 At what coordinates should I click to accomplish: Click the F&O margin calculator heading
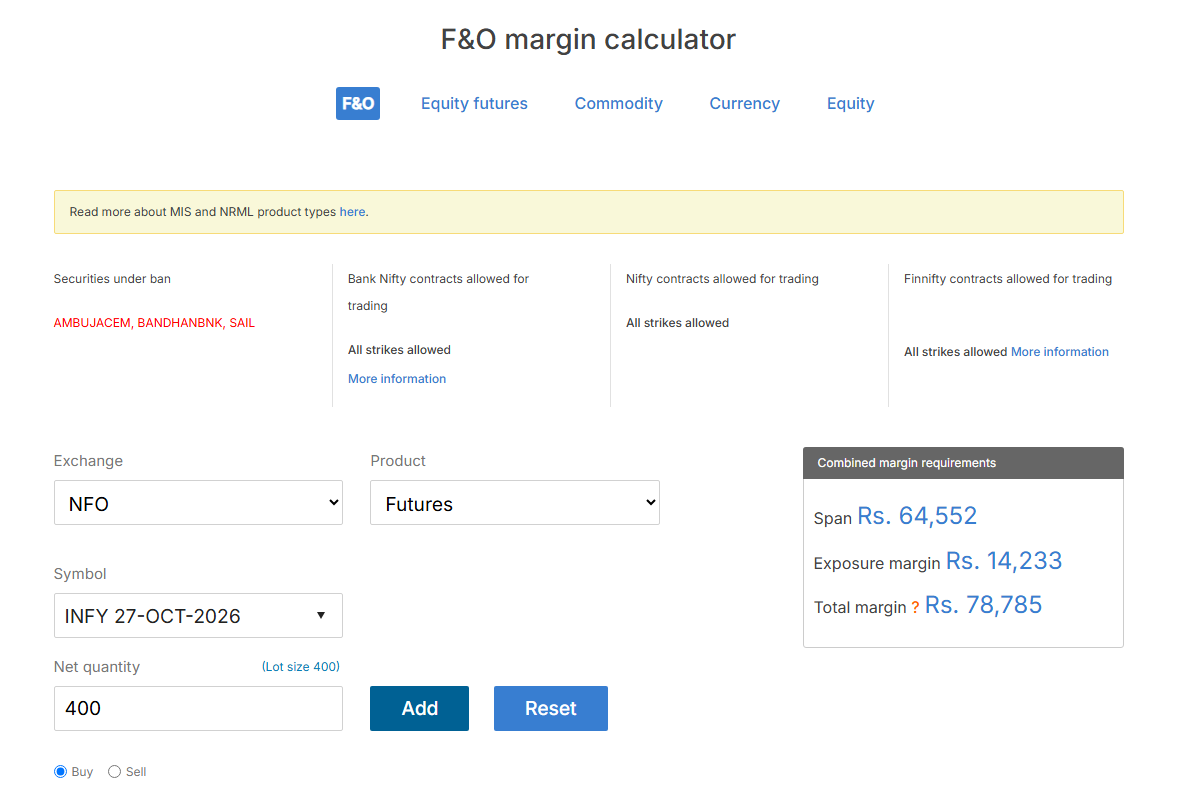click(x=588, y=39)
